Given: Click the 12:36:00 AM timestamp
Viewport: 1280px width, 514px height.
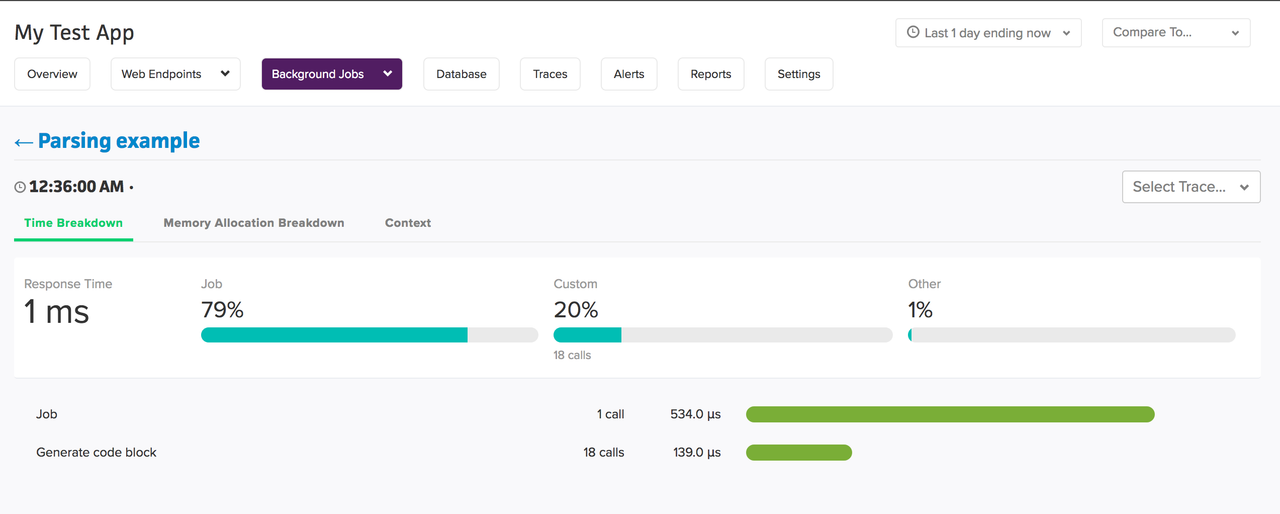Looking at the screenshot, I should 76,187.
